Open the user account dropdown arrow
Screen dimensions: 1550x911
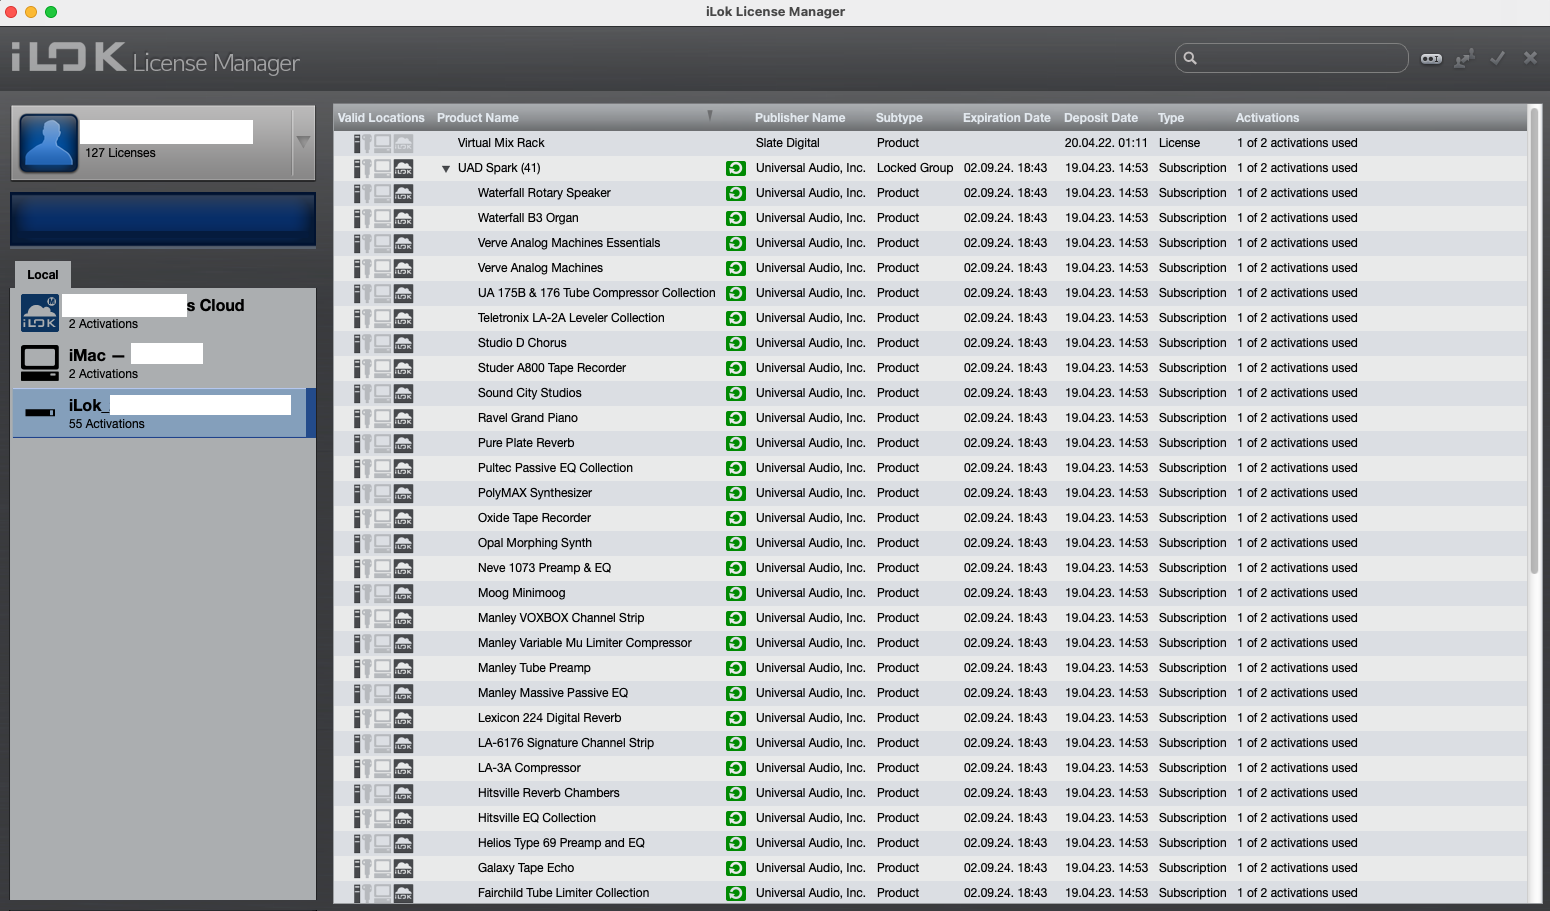303,143
